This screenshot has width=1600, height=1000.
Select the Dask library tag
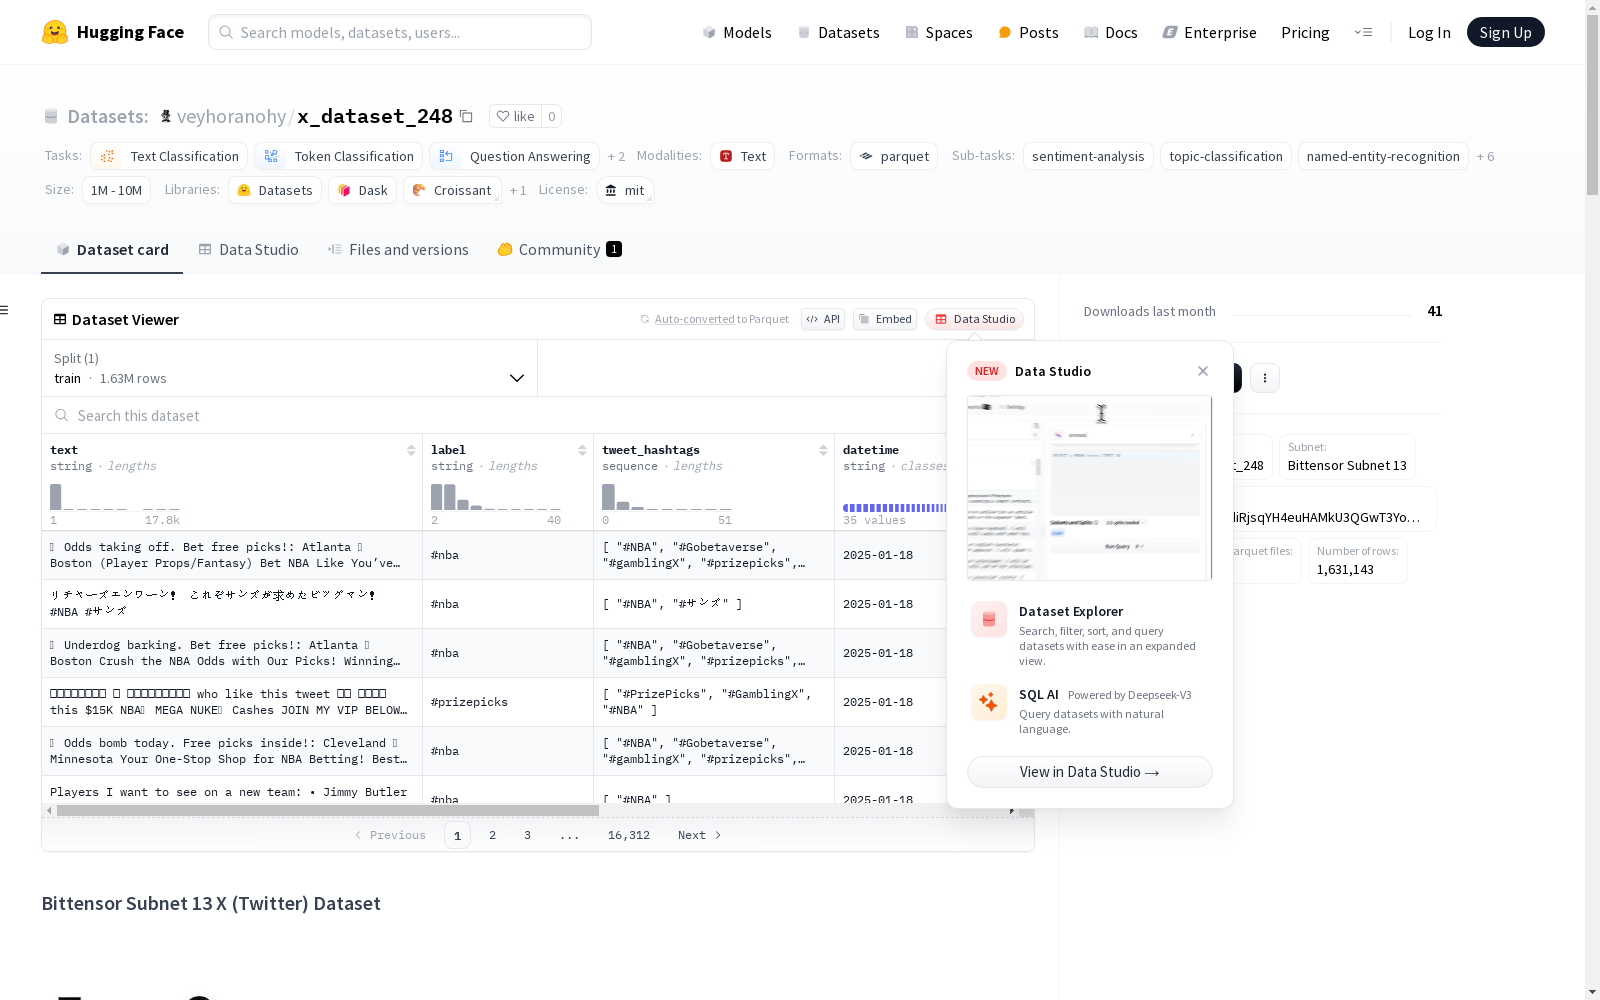(x=363, y=190)
